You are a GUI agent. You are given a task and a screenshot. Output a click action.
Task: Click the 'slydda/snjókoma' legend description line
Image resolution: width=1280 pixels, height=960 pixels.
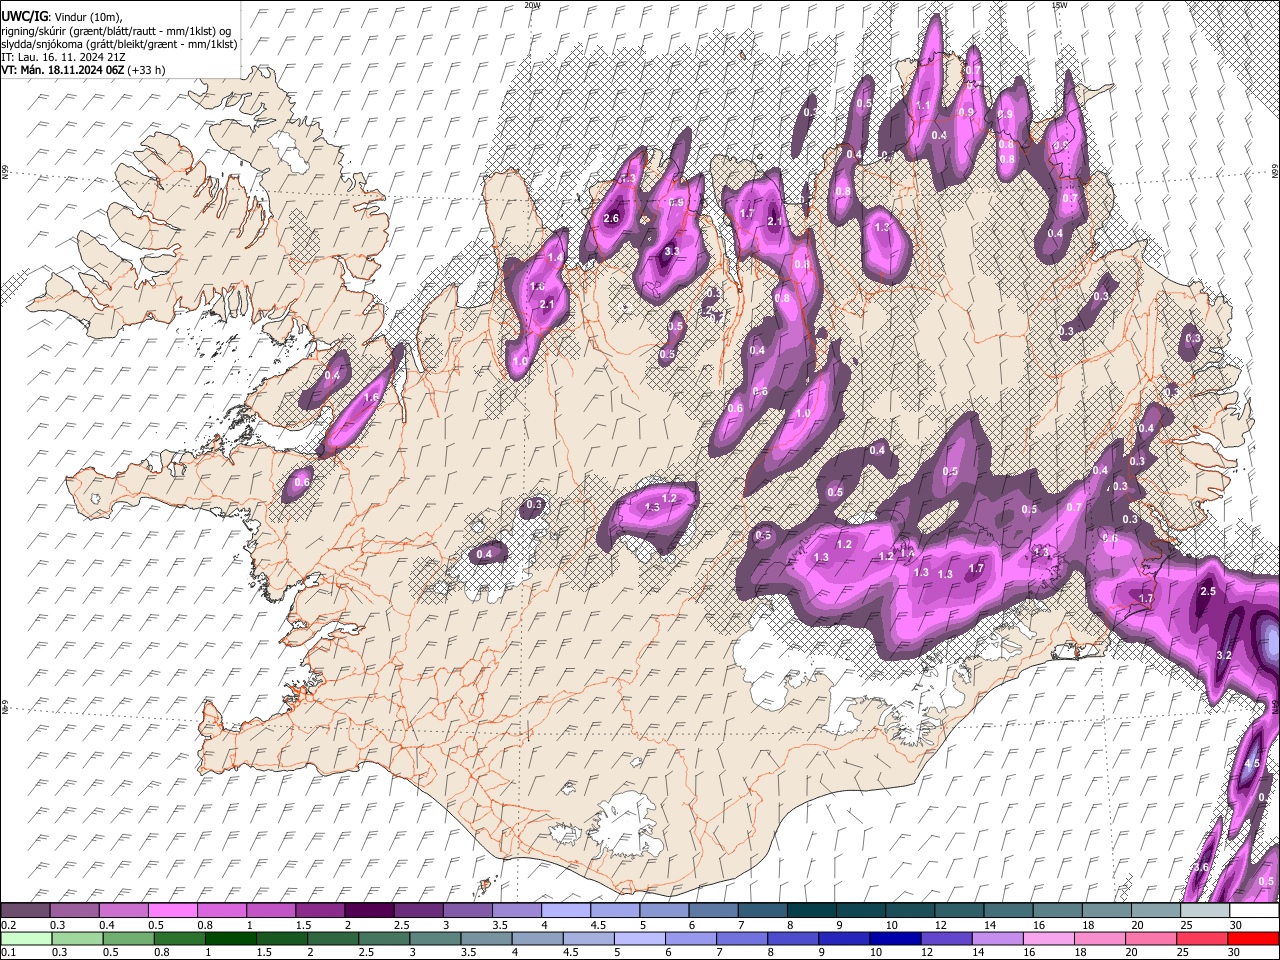click(119, 44)
